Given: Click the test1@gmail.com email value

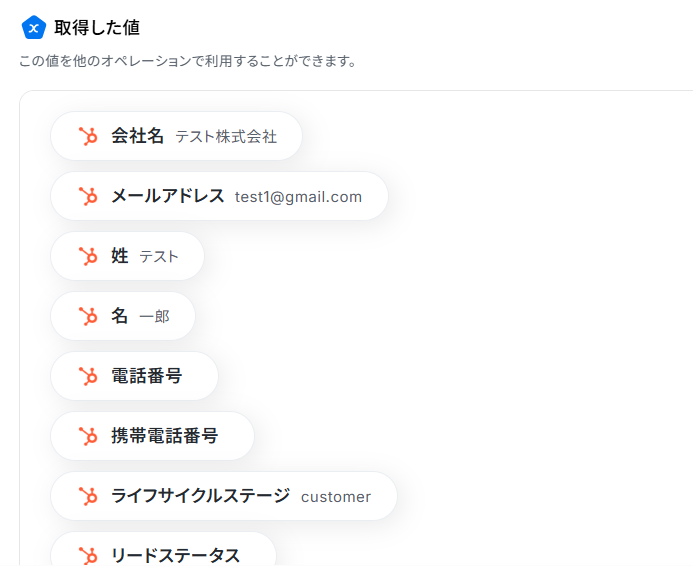Looking at the screenshot, I should click(x=298, y=197).
